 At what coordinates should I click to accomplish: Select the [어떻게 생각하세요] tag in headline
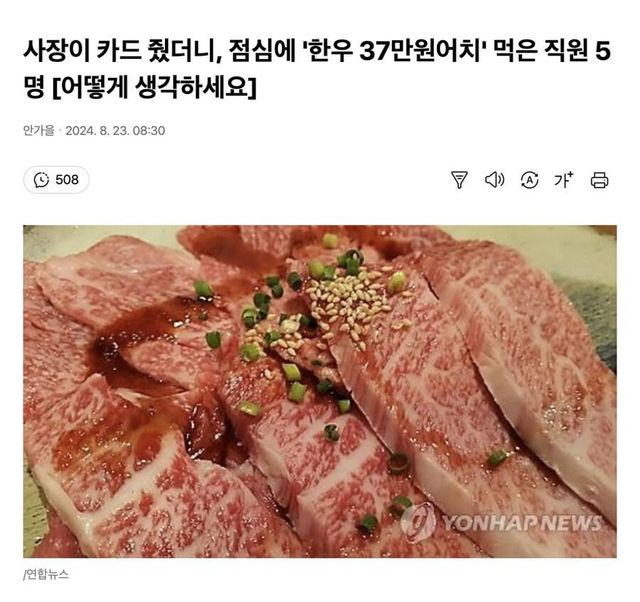155,87
